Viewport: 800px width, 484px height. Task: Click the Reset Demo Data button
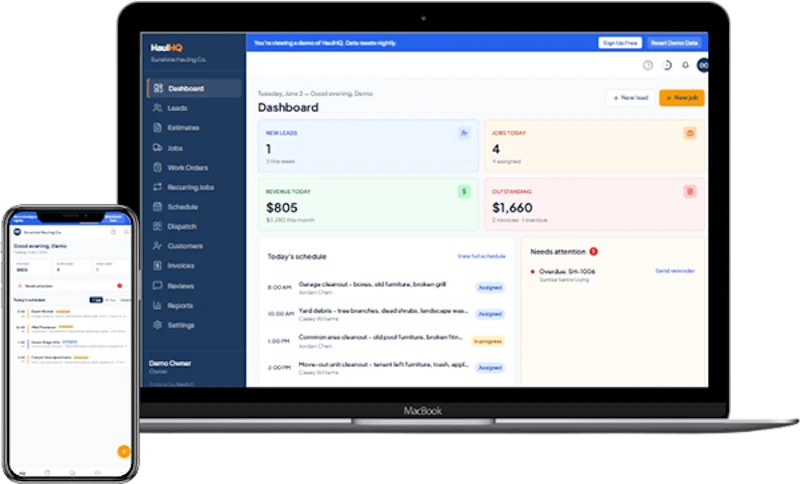point(674,43)
